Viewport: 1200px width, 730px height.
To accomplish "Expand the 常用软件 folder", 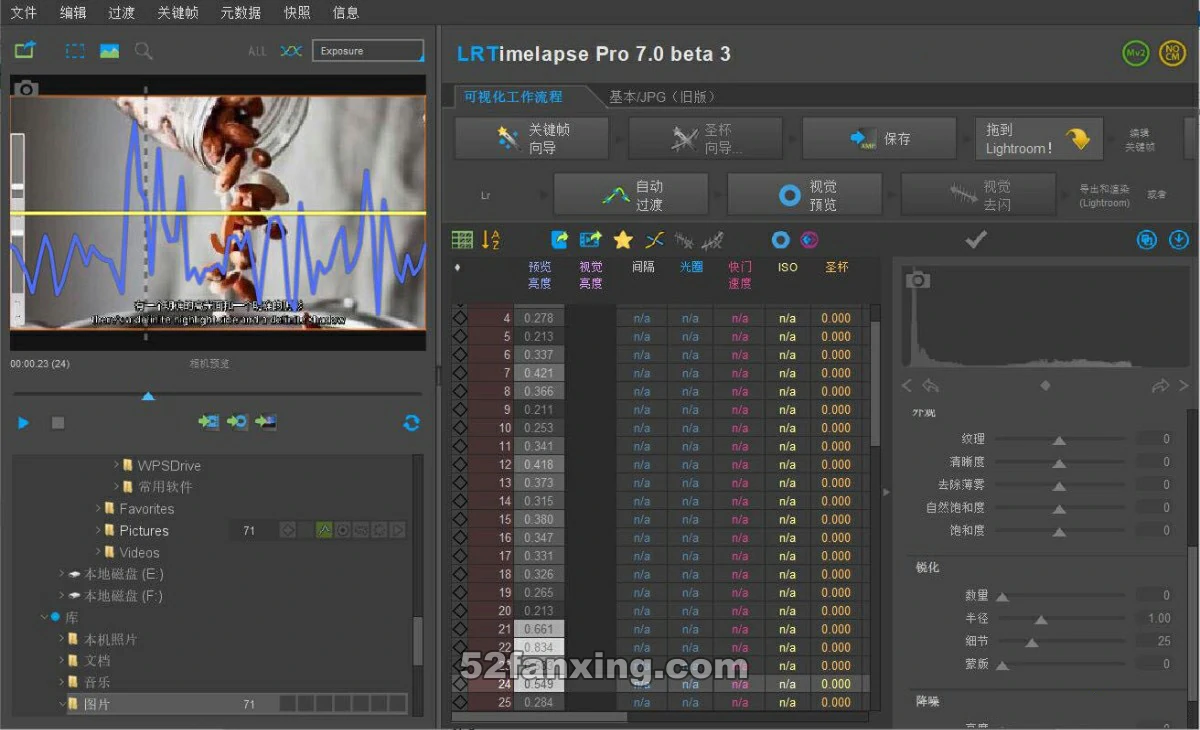I will pyautogui.click(x=116, y=487).
